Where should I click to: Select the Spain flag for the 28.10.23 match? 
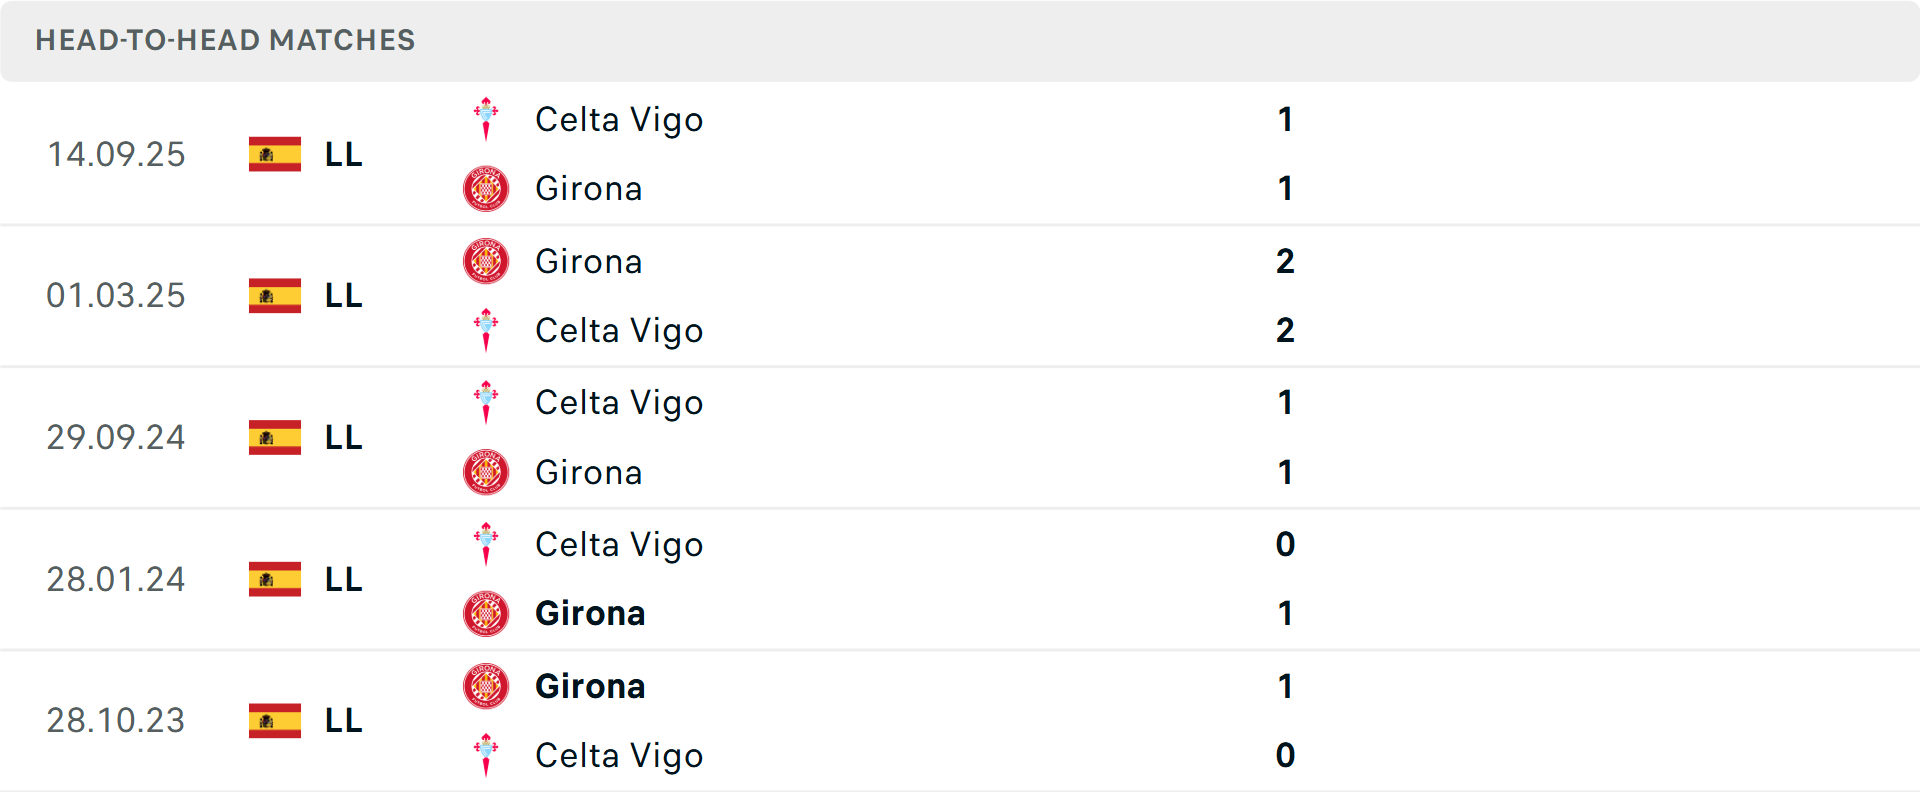274,720
